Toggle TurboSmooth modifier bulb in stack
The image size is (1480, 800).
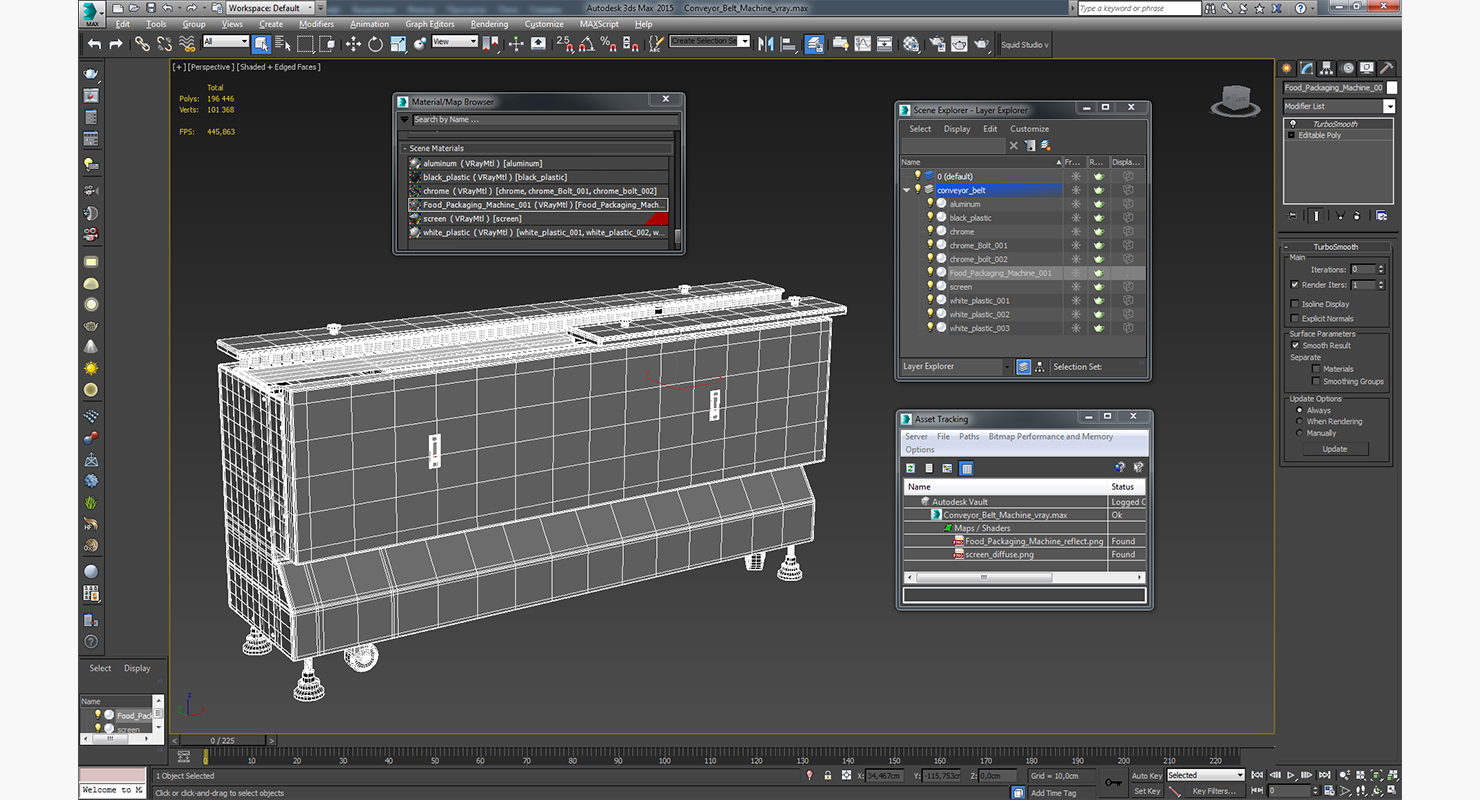[x=1292, y=124]
